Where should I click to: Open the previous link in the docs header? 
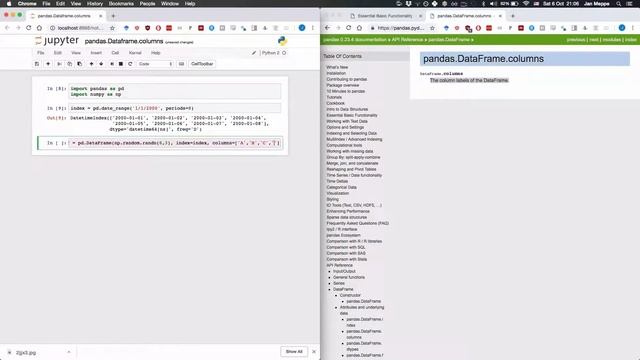576,40
